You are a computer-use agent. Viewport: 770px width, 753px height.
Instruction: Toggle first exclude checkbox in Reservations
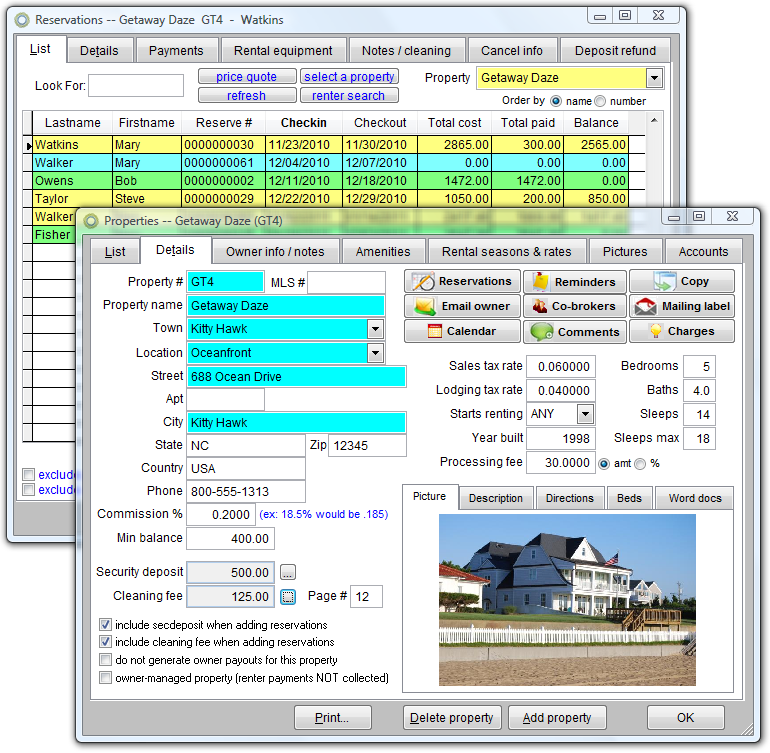coord(28,474)
